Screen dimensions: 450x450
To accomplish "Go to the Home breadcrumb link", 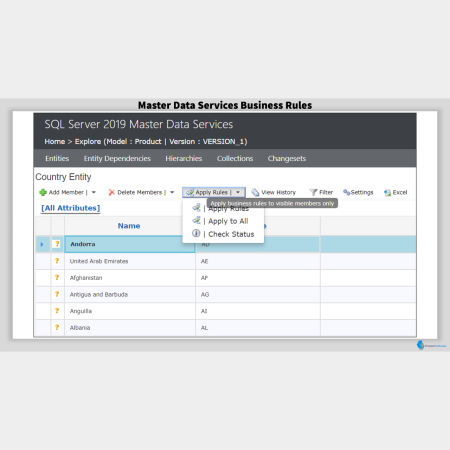I will coord(55,141).
